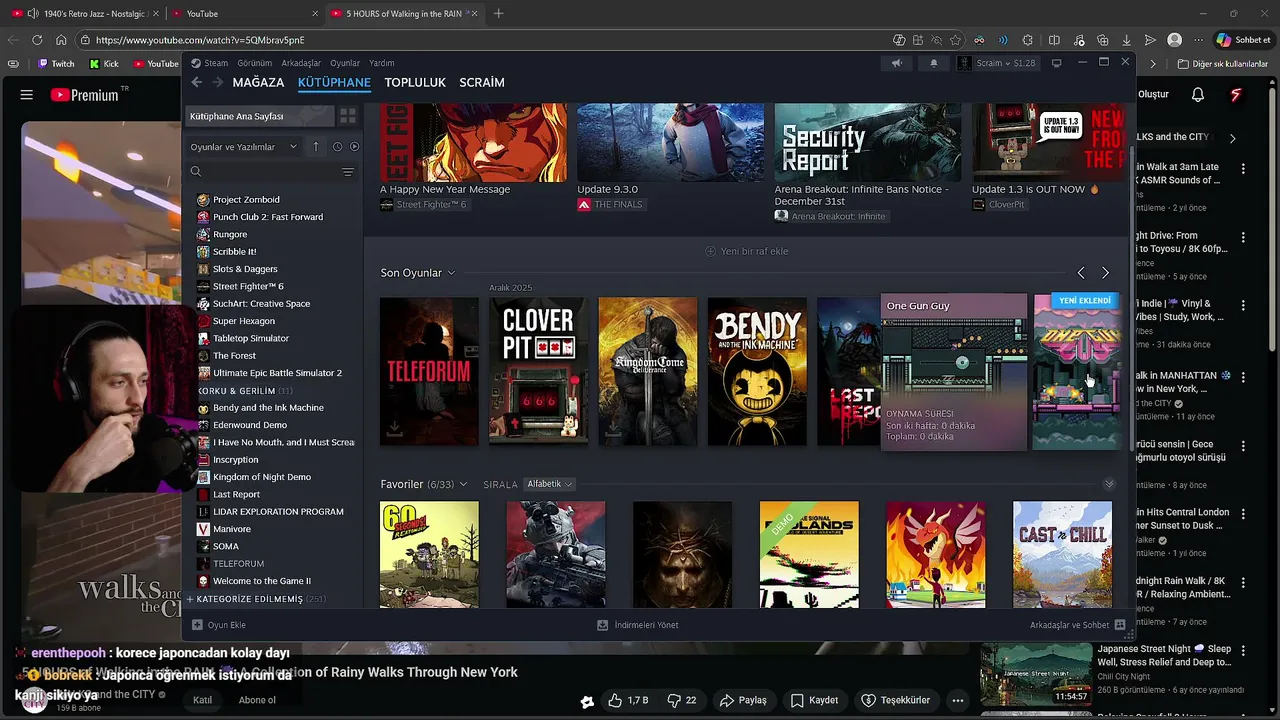Click YouTube Teşekkürler button
Image resolution: width=1280 pixels, height=720 pixels.
896,700
